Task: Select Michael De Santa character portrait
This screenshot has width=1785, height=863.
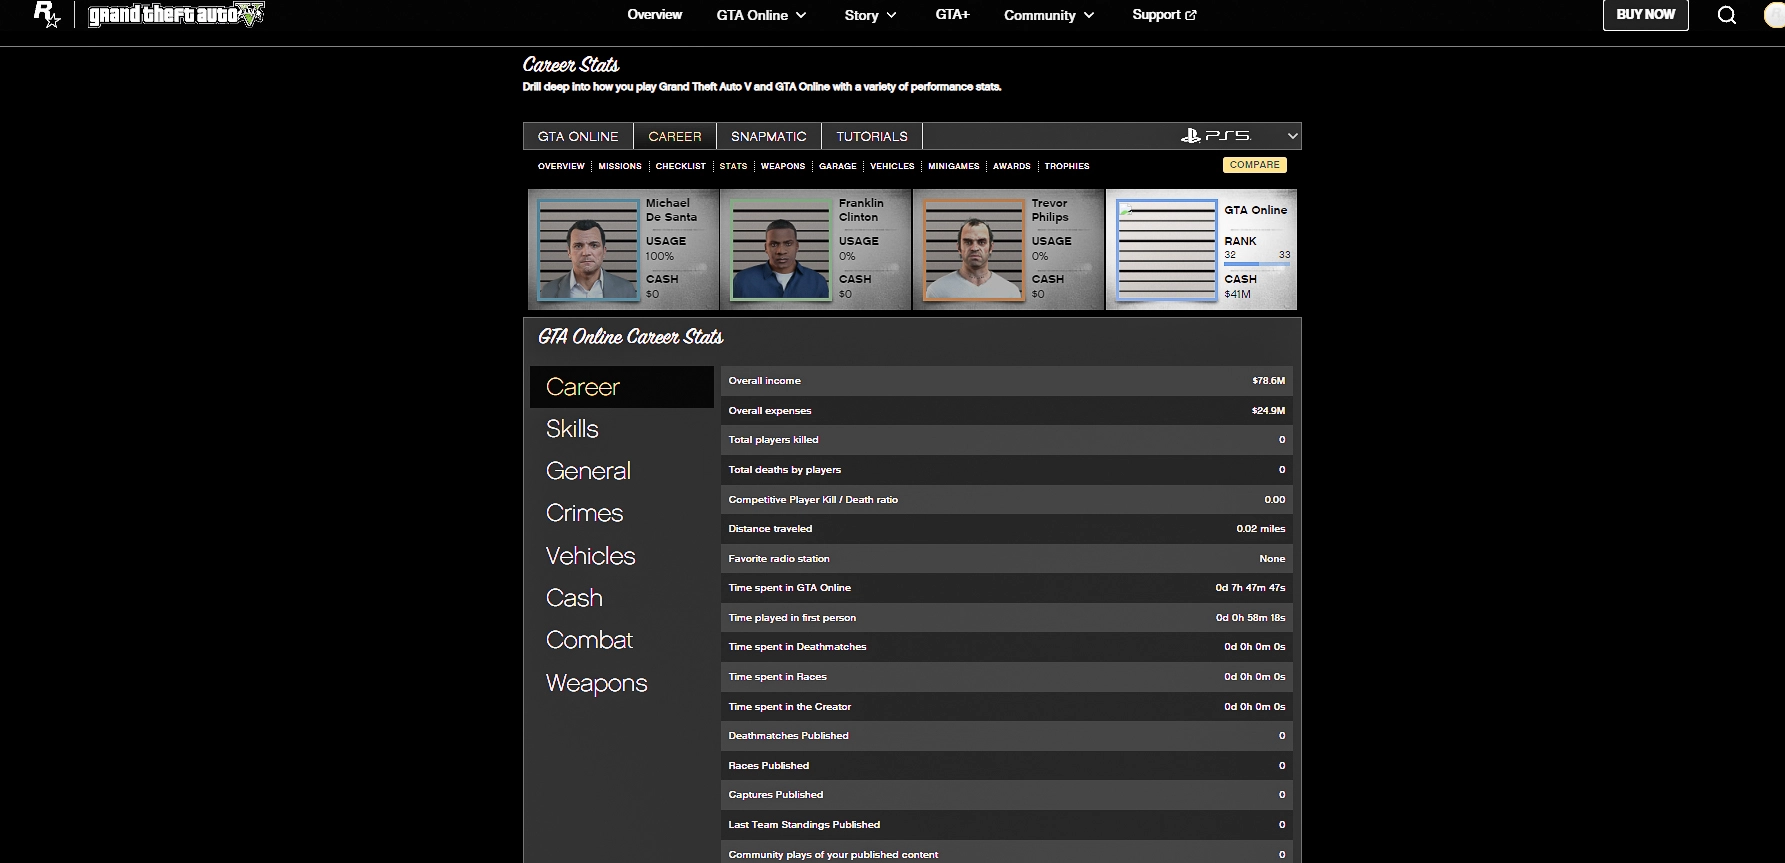Action: [x=588, y=250]
